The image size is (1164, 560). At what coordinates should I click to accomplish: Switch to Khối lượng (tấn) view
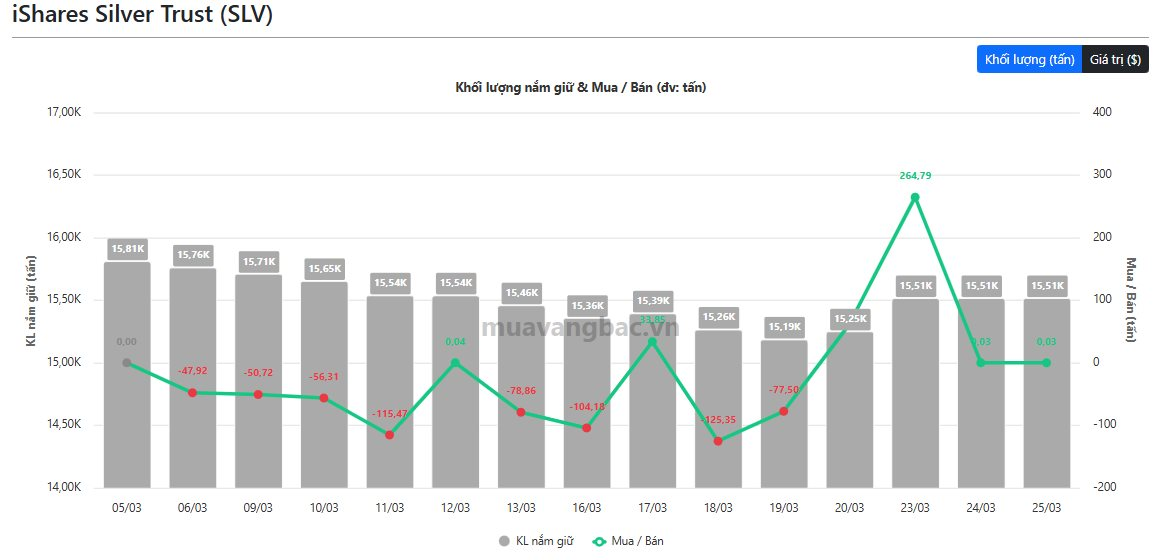(1029, 60)
